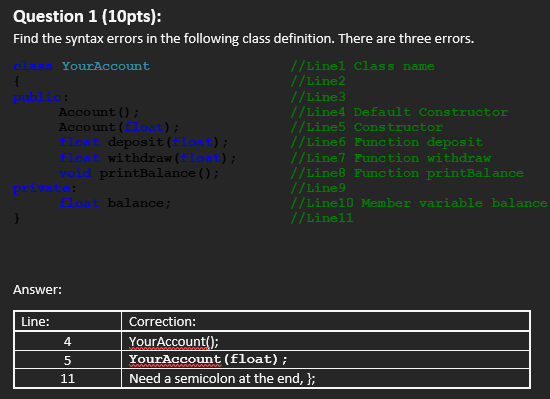Click the table cell containing line number 4
Viewport: 550px width, 399px height.
pyautogui.click(x=68, y=341)
